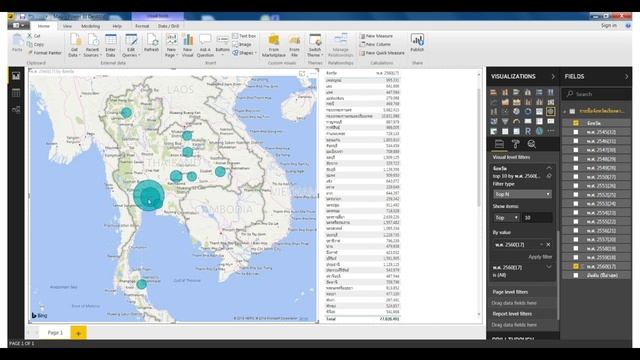Check the 2547 field checkbox
The image size is (640, 360).
(x=576, y=150)
